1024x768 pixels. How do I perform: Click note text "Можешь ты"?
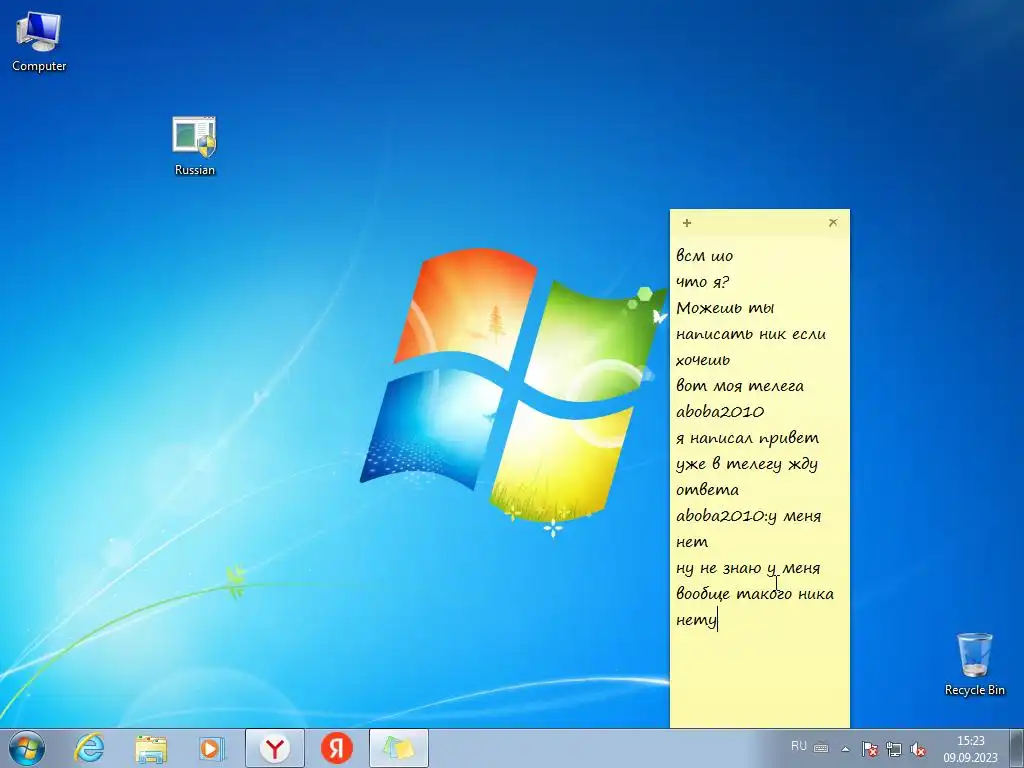point(725,308)
